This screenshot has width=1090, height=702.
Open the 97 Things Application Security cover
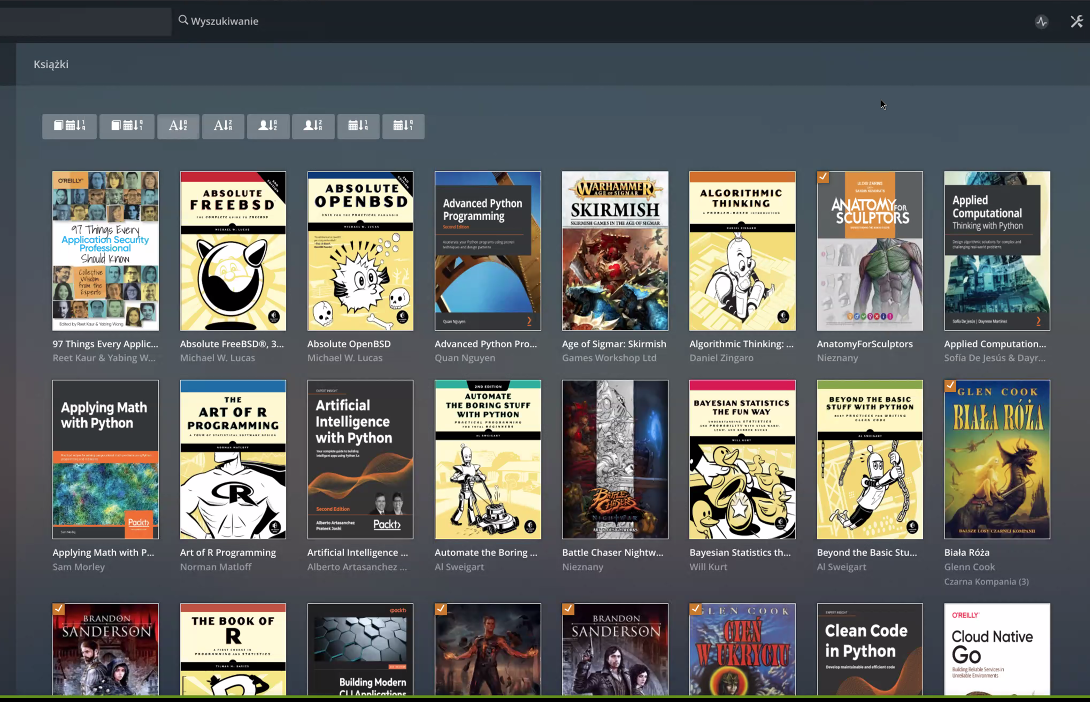(106, 251)
